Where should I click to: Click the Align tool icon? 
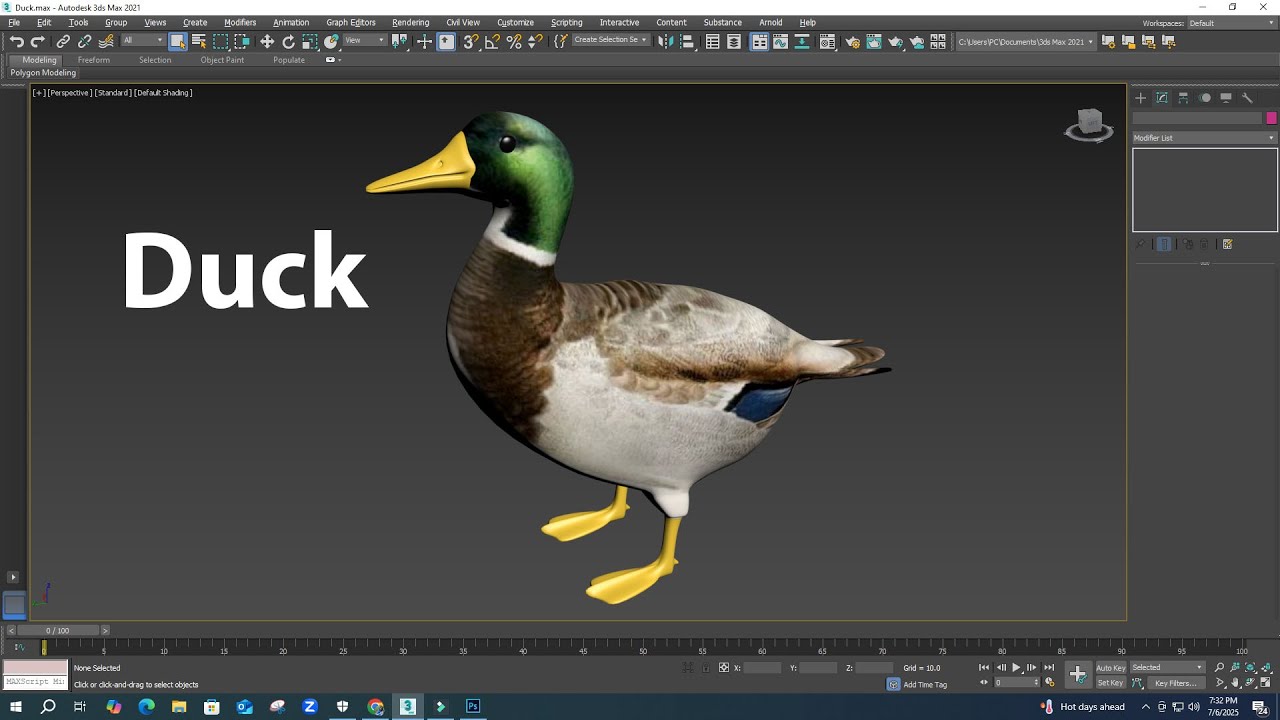click(x=687, y=41)
